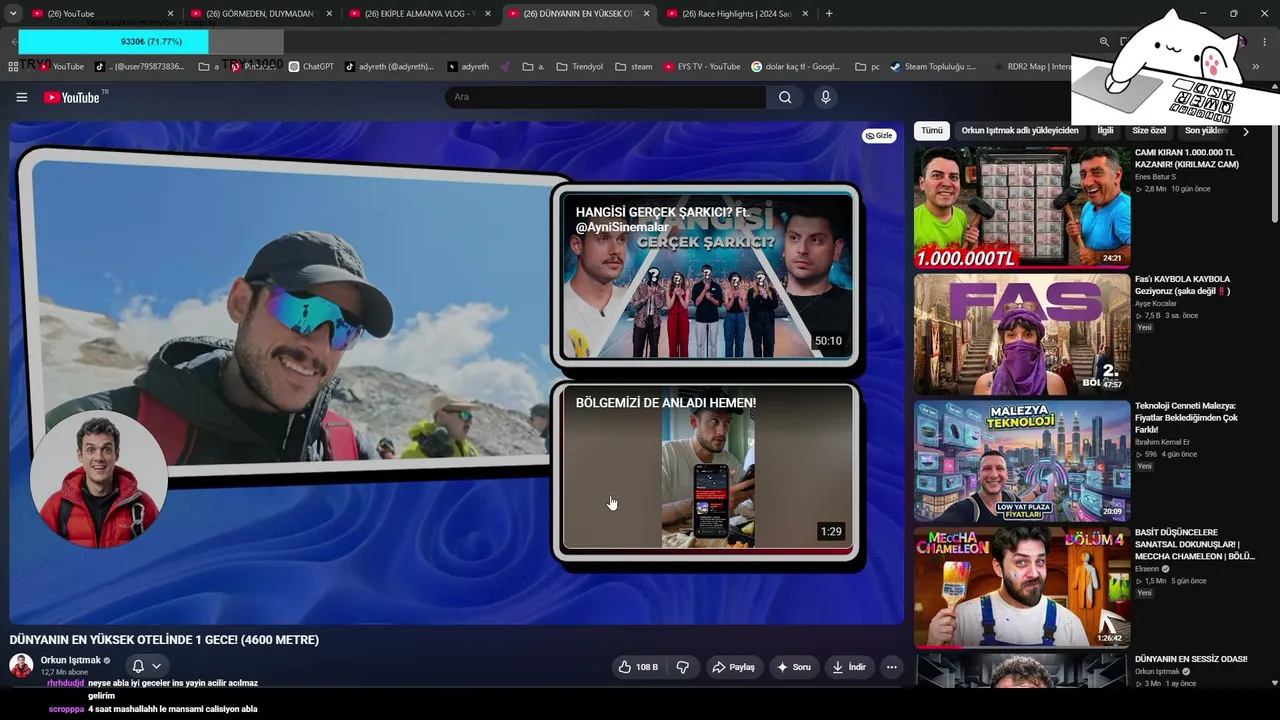Open the Soru ask button
Viewport: 1280px width, 720px height.
(x=793, y=667)
